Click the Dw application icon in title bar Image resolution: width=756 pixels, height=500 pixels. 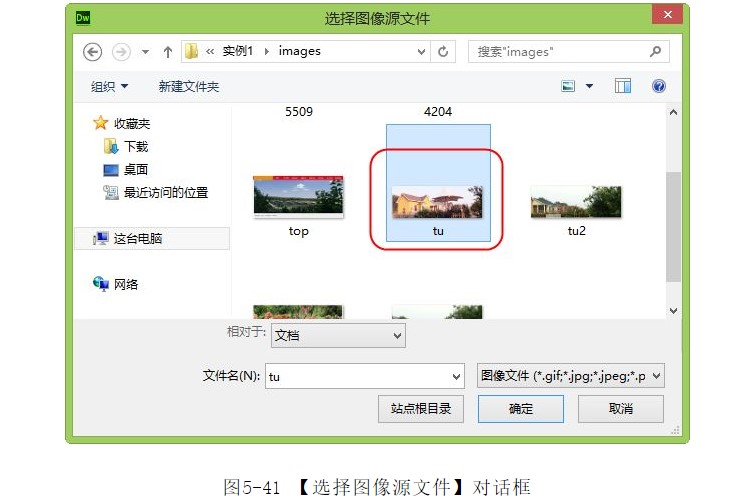(x=84, y=18)
